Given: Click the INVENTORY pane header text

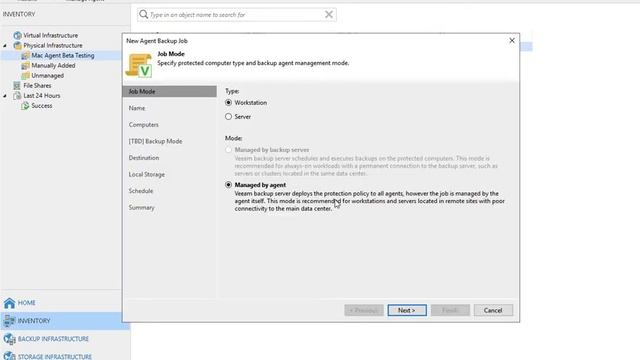Looking at the screenshot, I should coord(19,14).
